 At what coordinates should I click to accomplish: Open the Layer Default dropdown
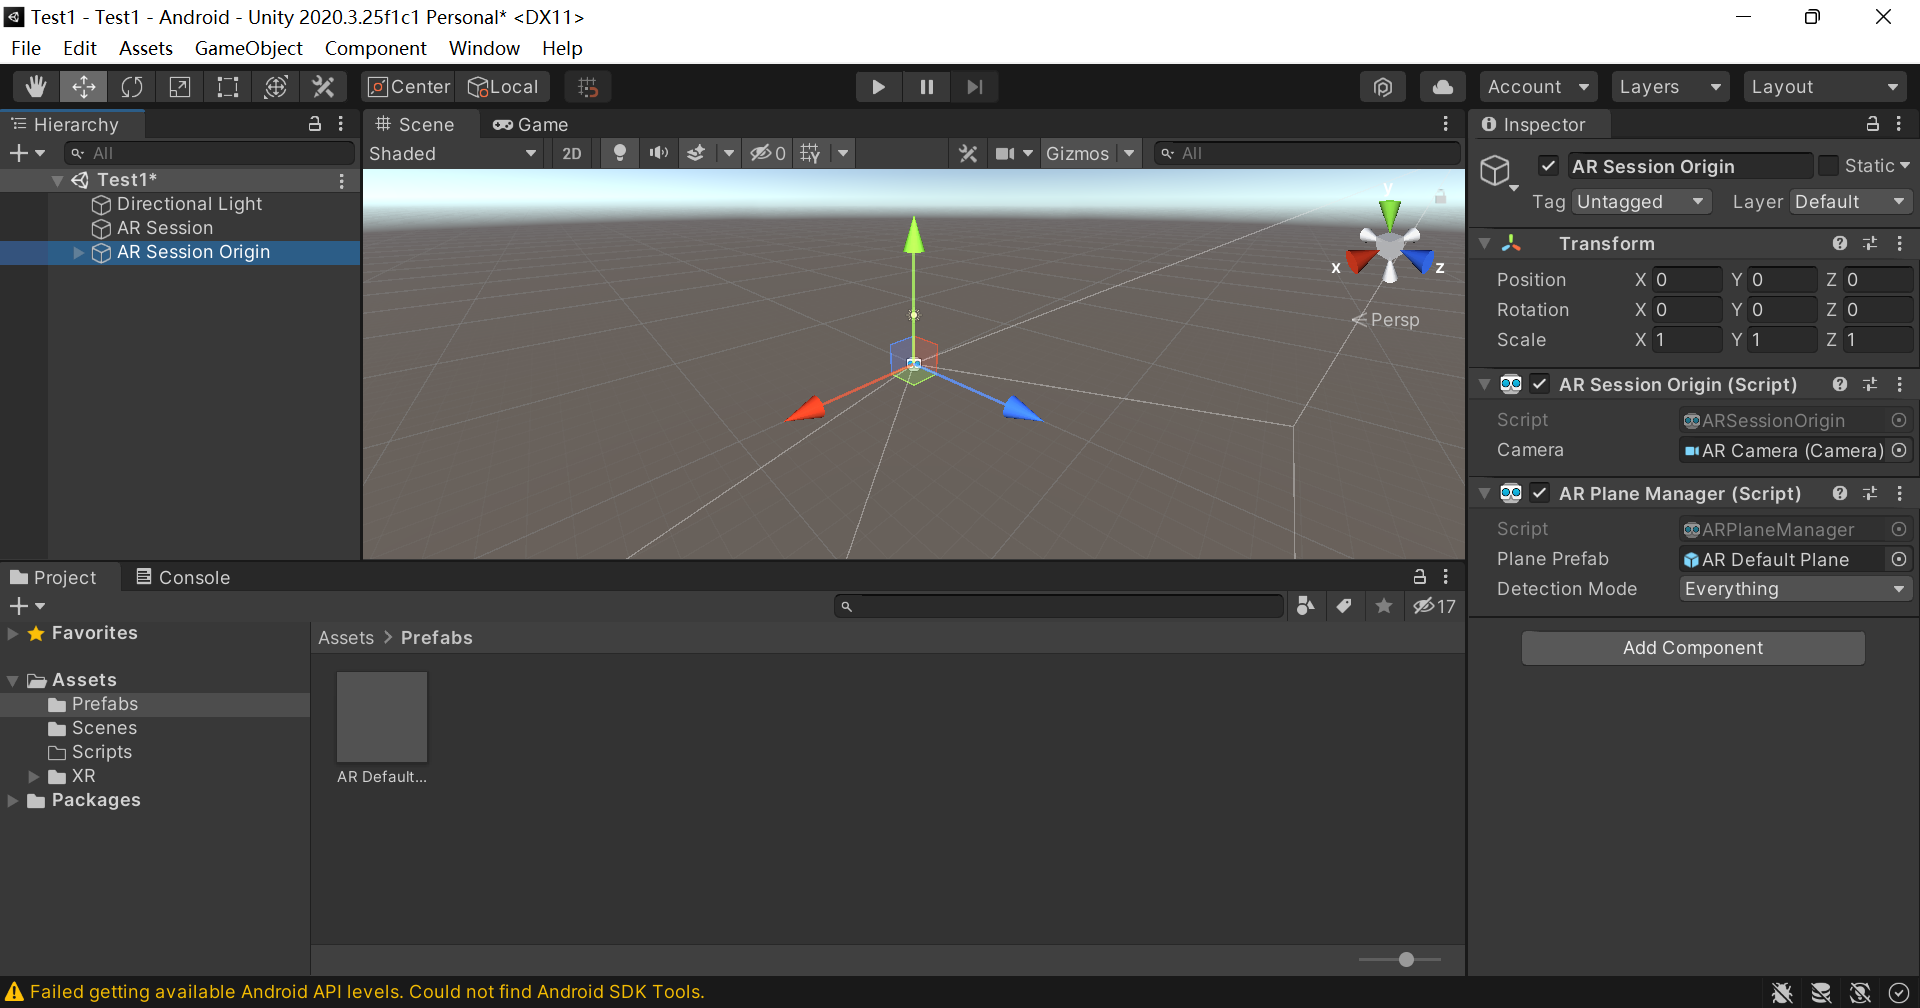click(x=1851, y=202)
